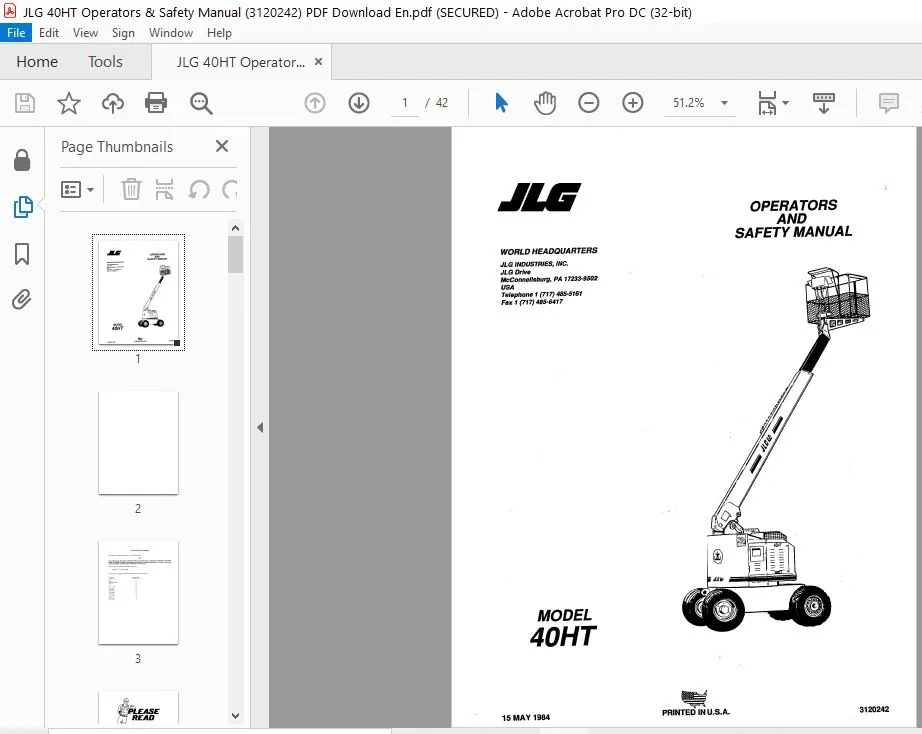This screenshot has width=922, height=734.
Task: Click the "3120242" document number text
Action: (874, 709)
